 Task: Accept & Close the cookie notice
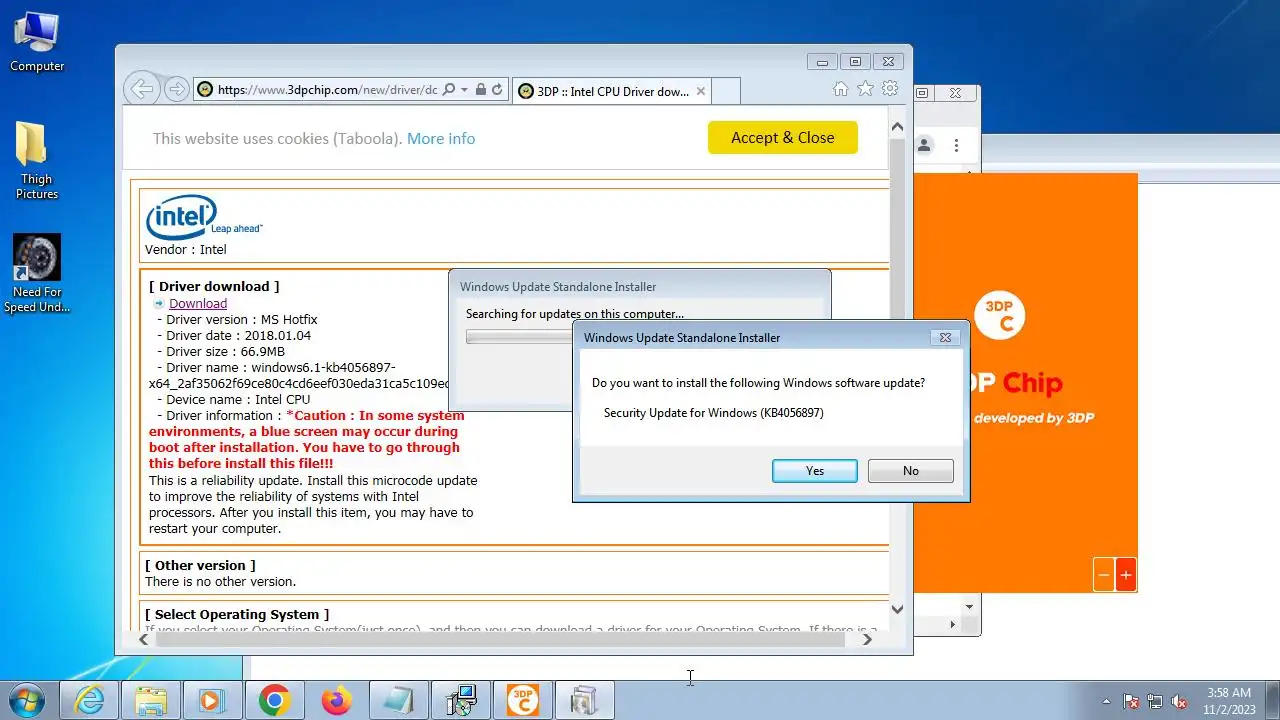tap(782, 138)
